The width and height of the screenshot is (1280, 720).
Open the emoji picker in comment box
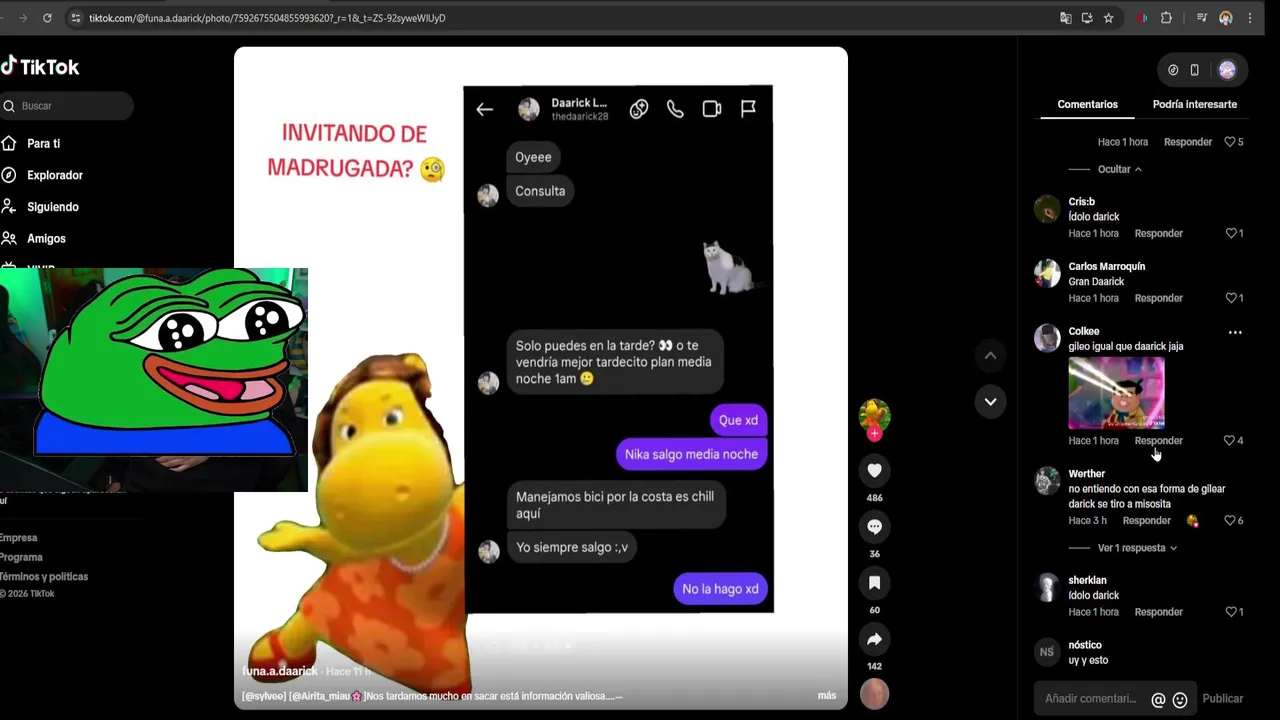pyautogui.click(x=1180, y=700)
